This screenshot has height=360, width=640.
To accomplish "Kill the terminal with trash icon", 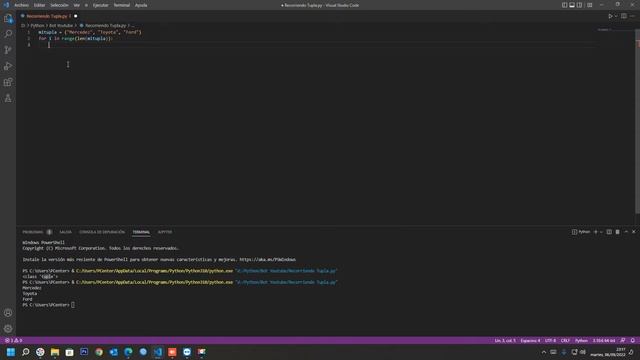I will click(618, 232).
